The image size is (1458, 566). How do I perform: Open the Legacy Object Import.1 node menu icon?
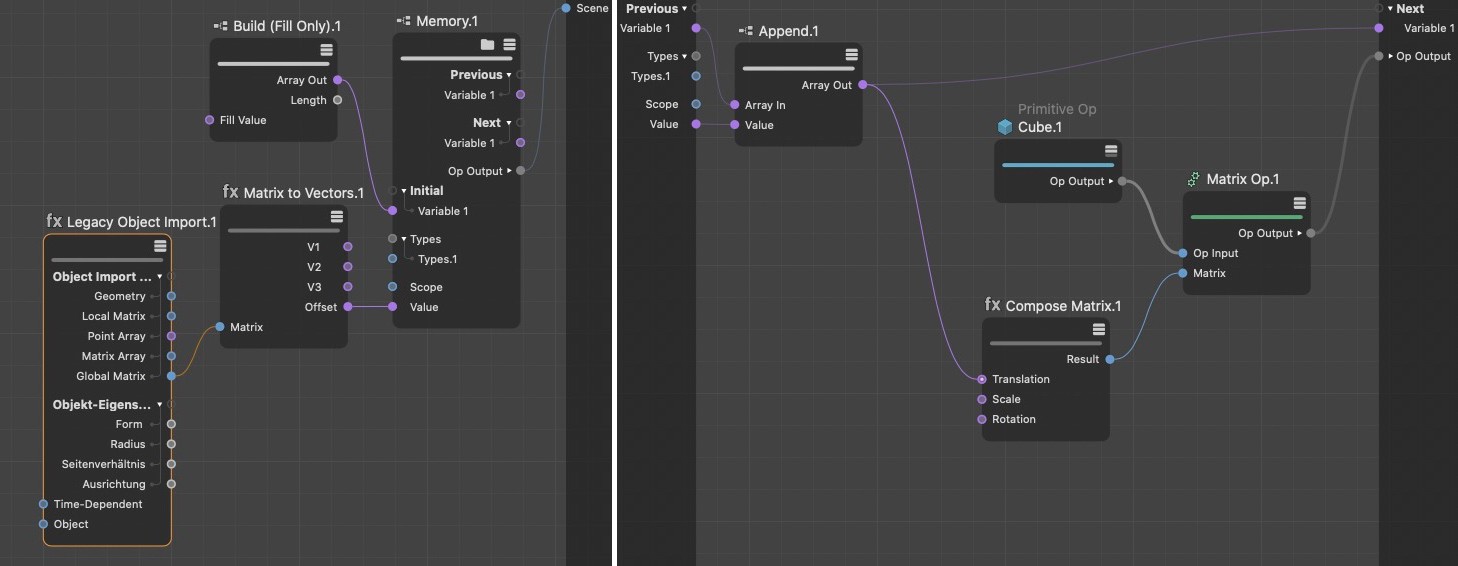coord(160,246)
